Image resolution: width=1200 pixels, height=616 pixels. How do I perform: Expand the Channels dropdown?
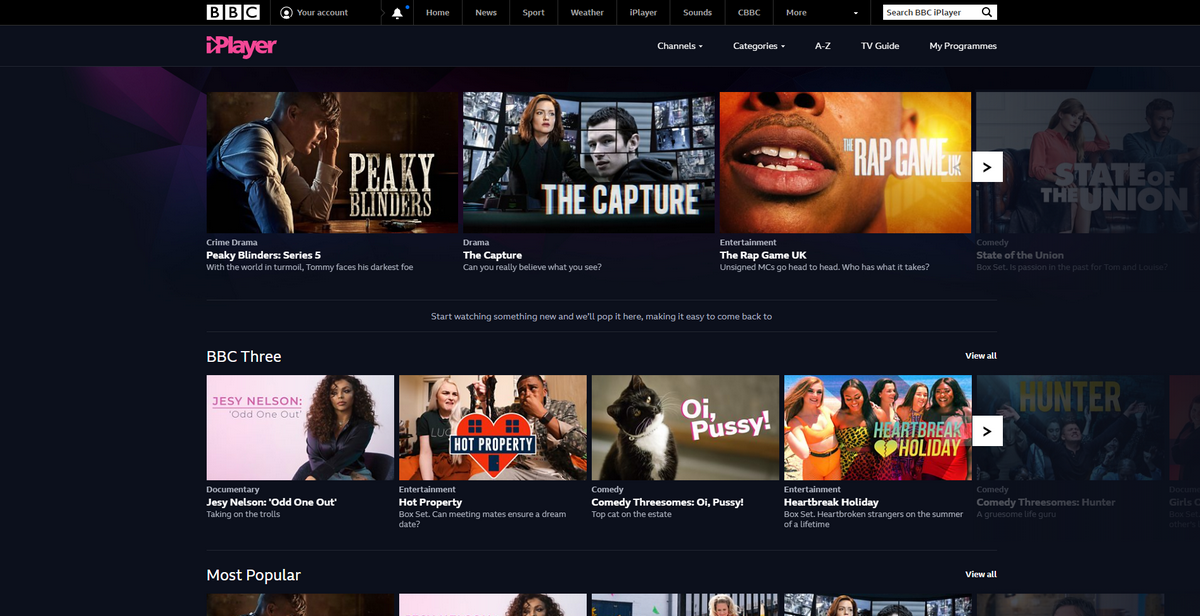(680, 46)
